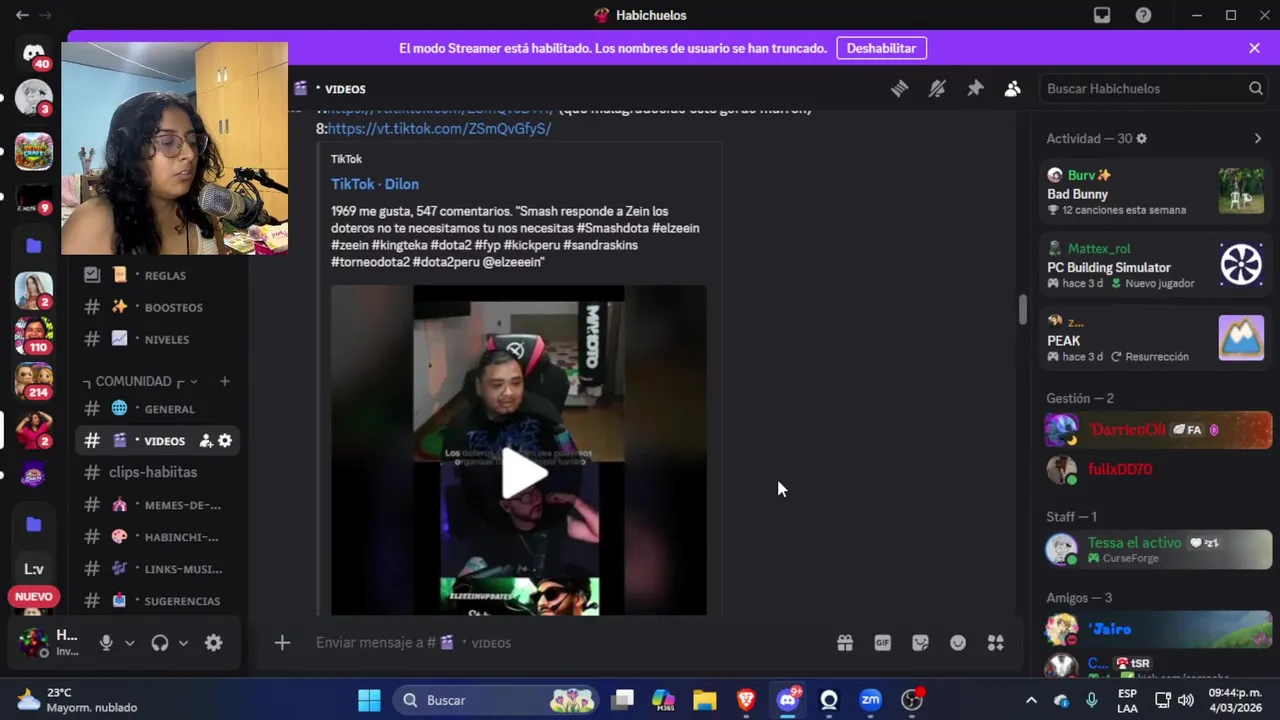The height and width of the screenshot is (720, 1280).
Task: Open attachment plus button in message bar
Action: click(x=282, y=643)
